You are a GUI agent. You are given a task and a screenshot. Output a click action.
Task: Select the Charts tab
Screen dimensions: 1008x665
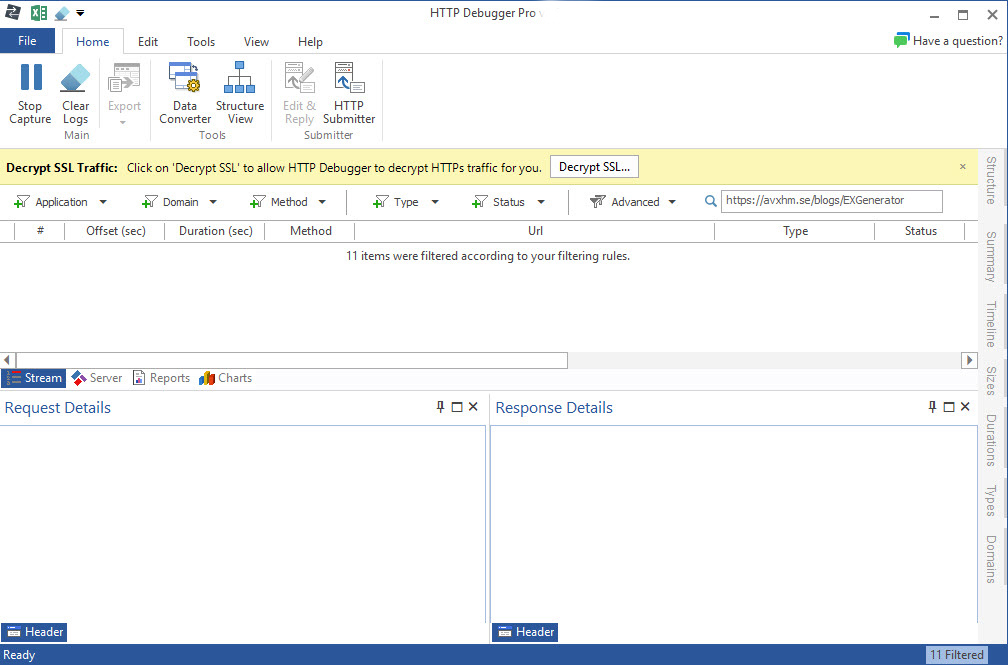click(x=226, y=378)
